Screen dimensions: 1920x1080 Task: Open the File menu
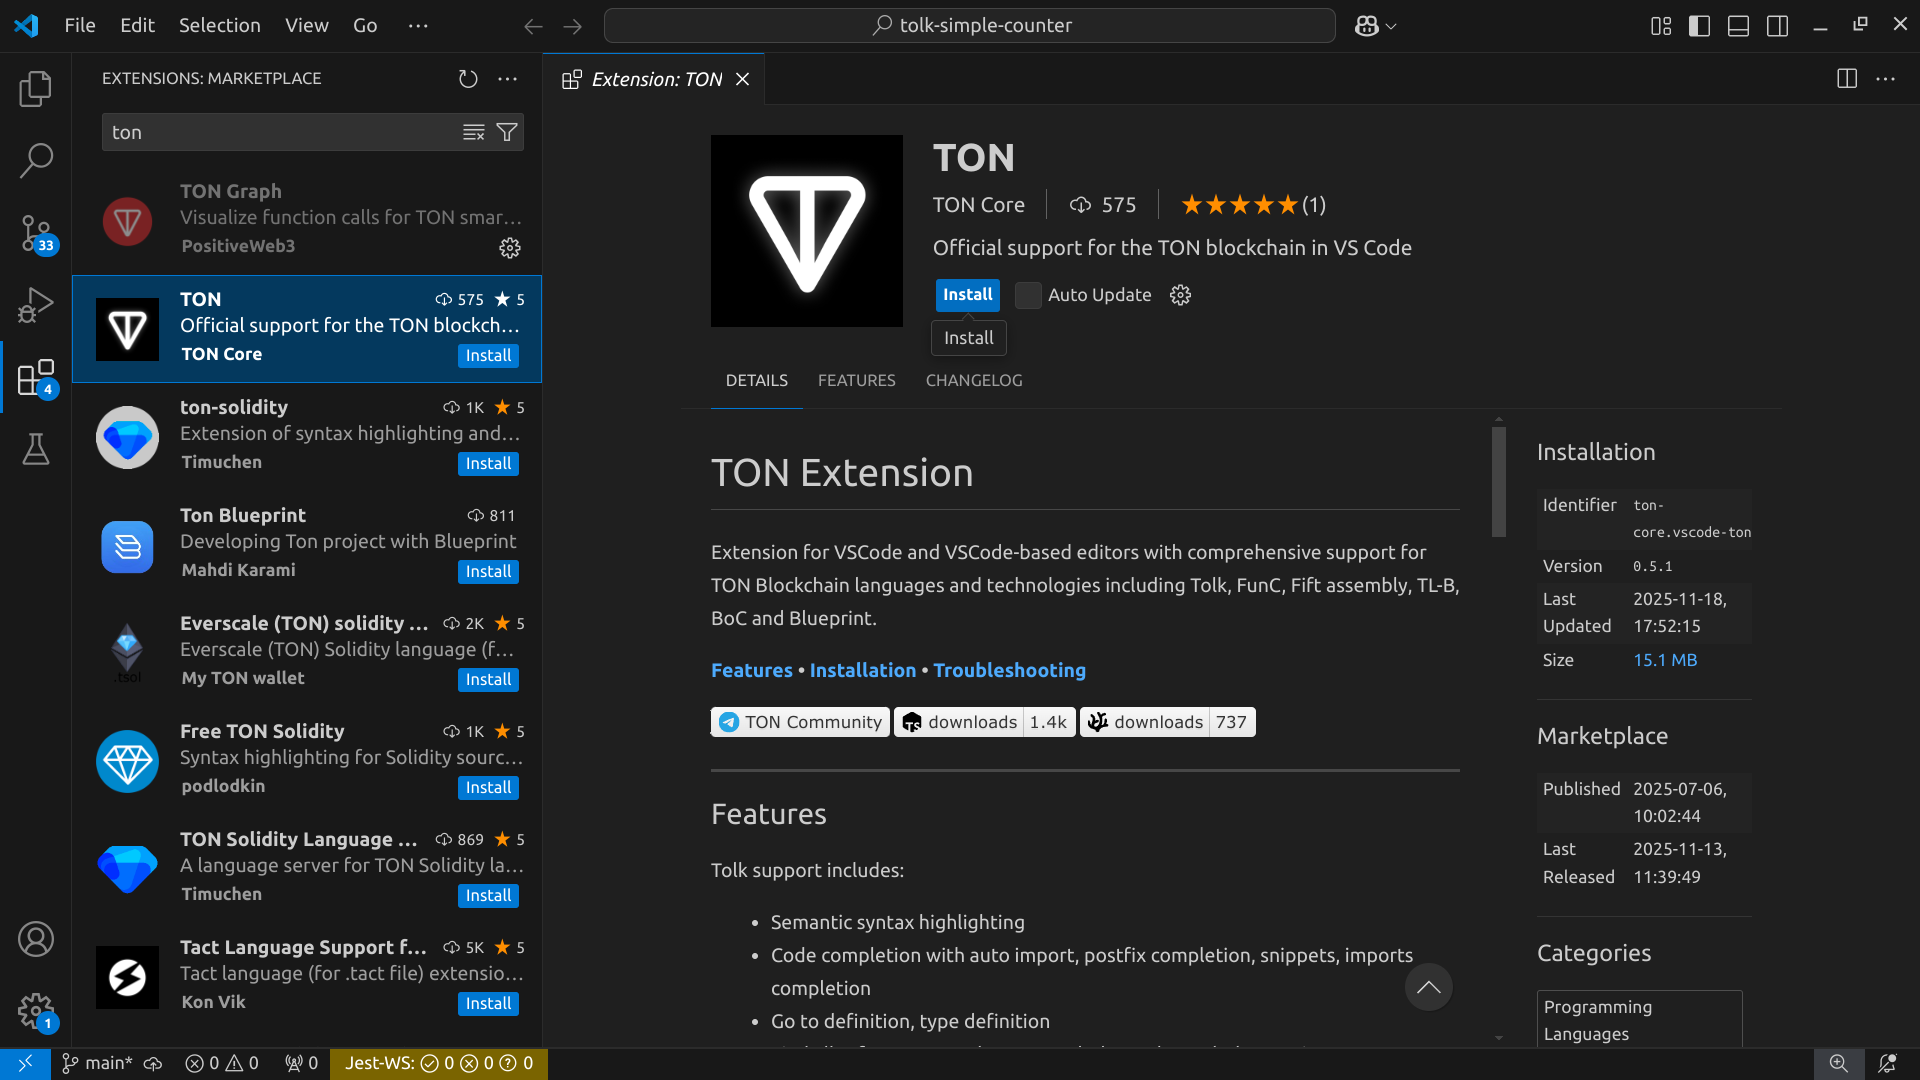(x=80, y=25)
